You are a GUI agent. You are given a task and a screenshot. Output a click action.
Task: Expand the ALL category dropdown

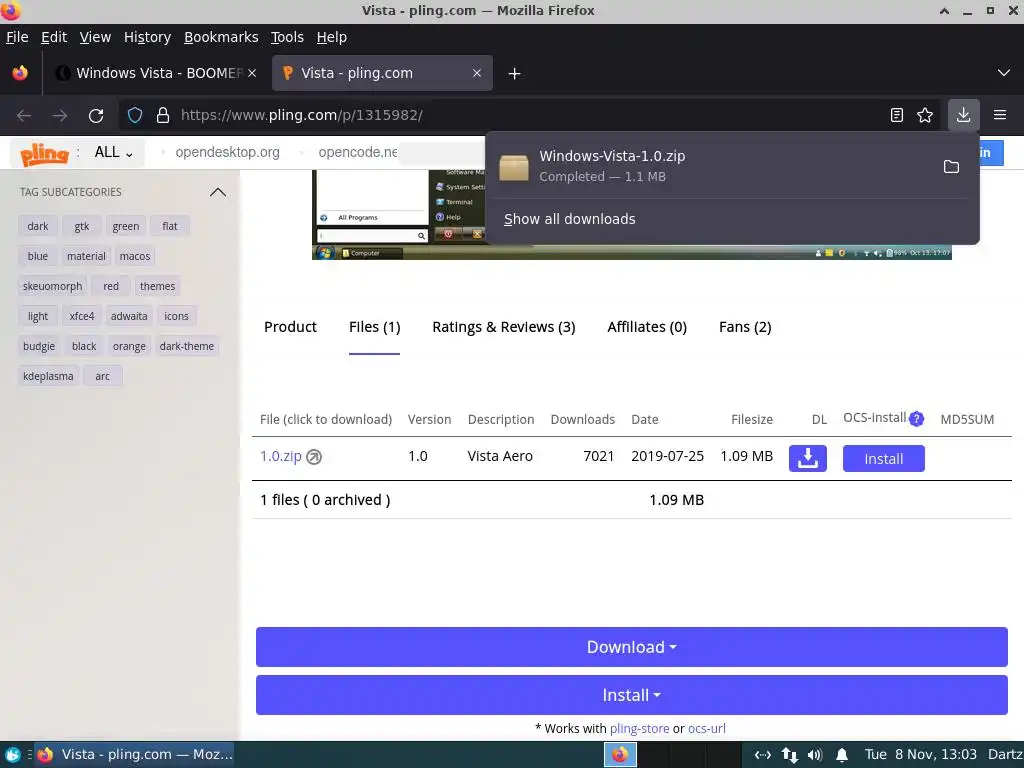click(x=114, y=152)
